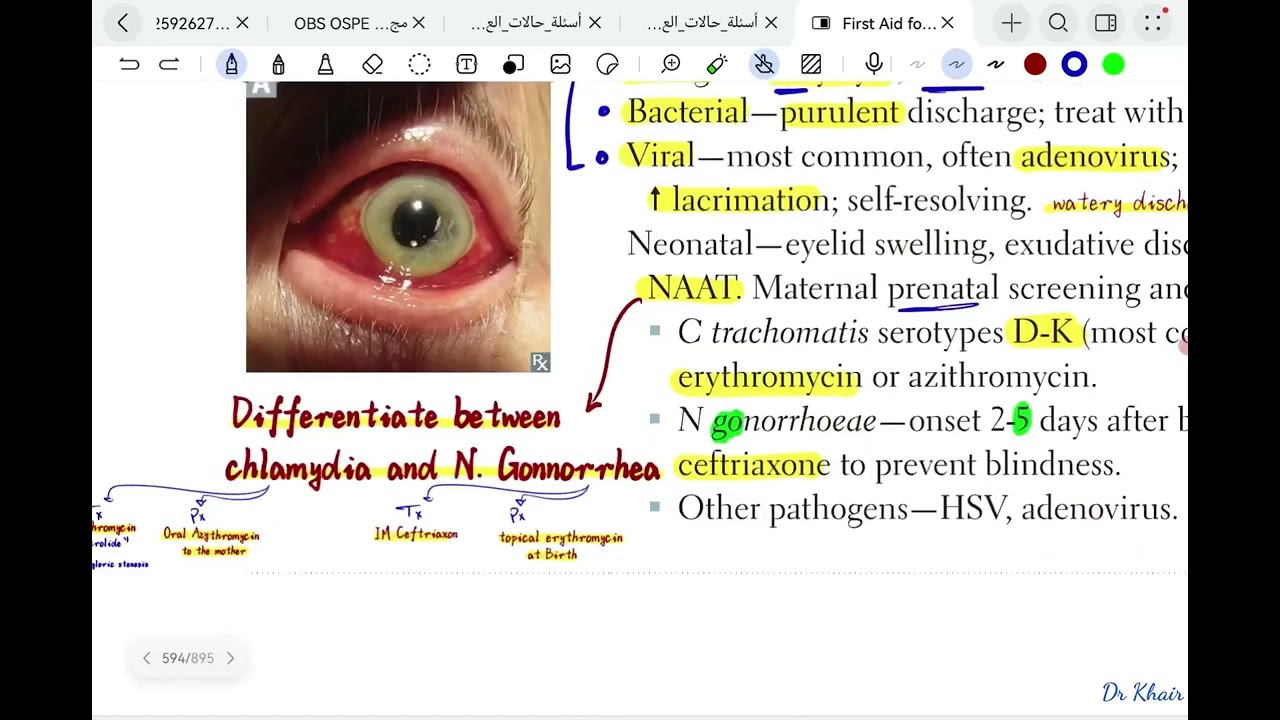The width and height of the screenshot is (1280, 720).
Task: Click handwritten note 'IM Ceftriaxon'
Action: pos(416,534)
